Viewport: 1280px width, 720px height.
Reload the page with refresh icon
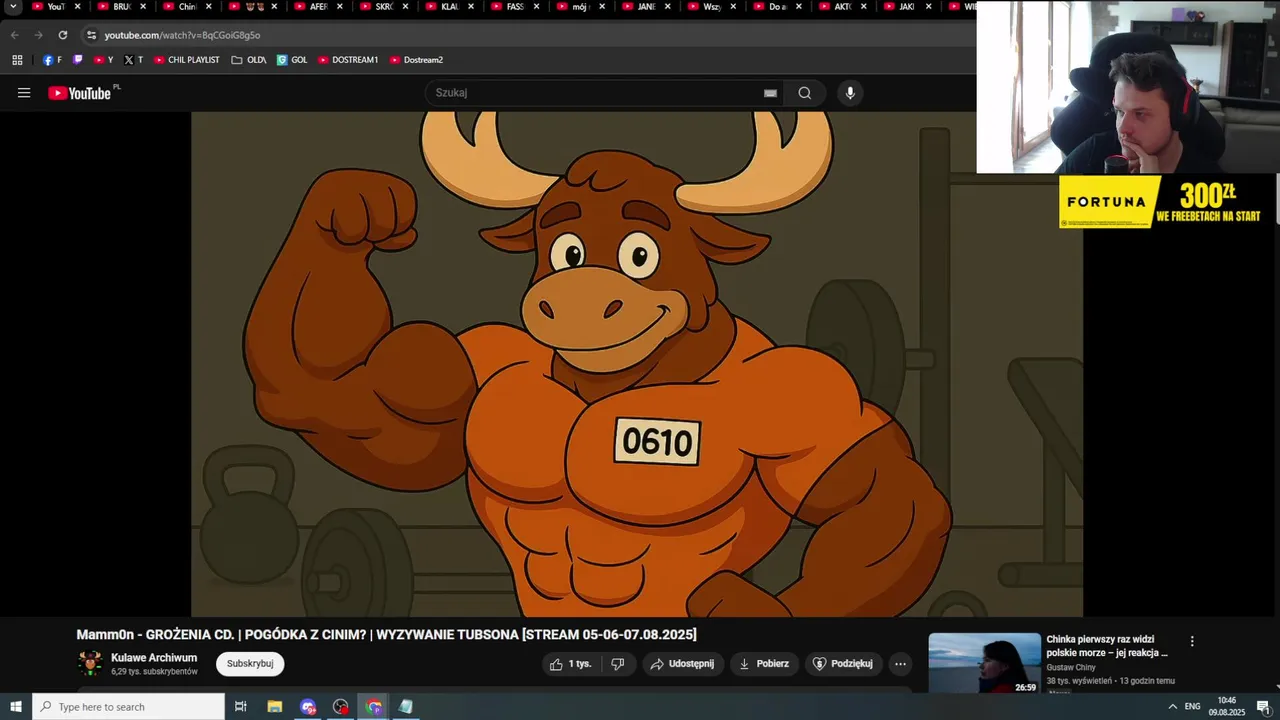(62, 35)
